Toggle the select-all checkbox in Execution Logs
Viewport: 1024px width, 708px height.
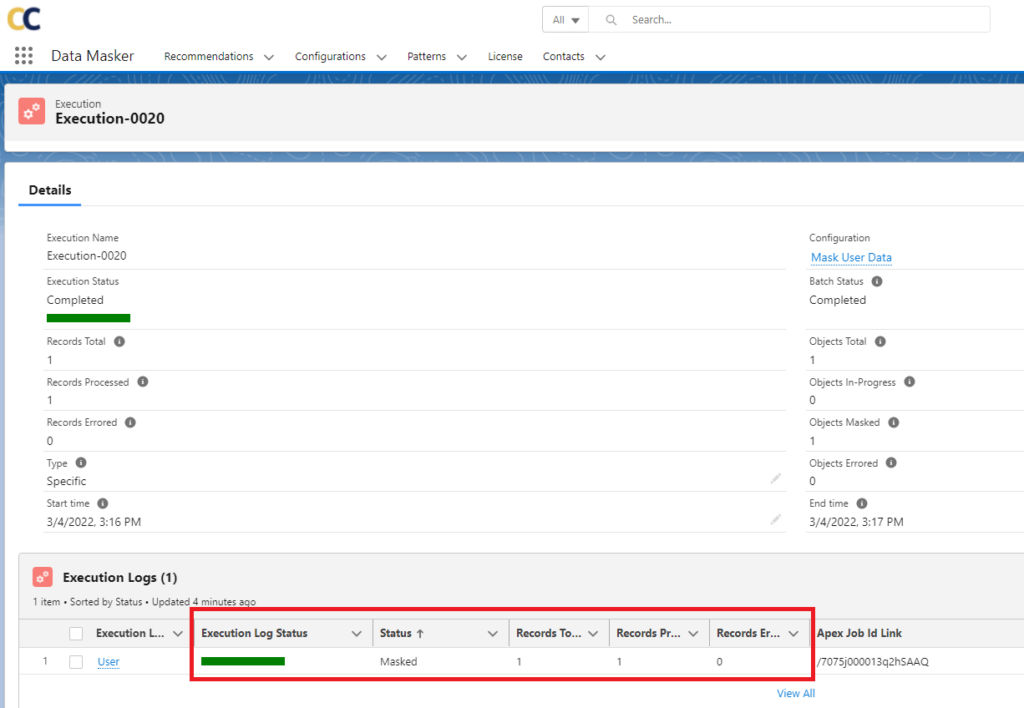coord(75,632)
